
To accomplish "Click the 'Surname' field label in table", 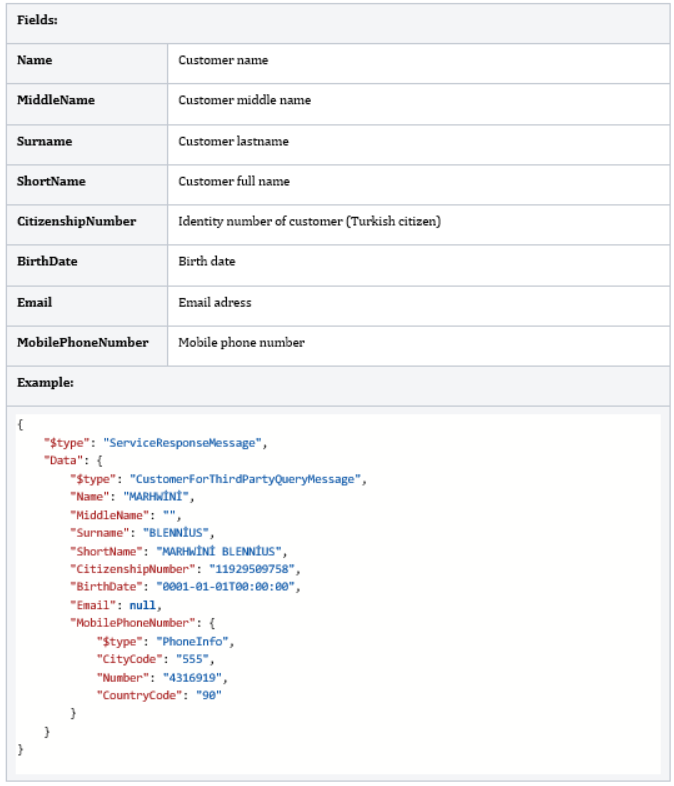I will [x=45, y=141].
